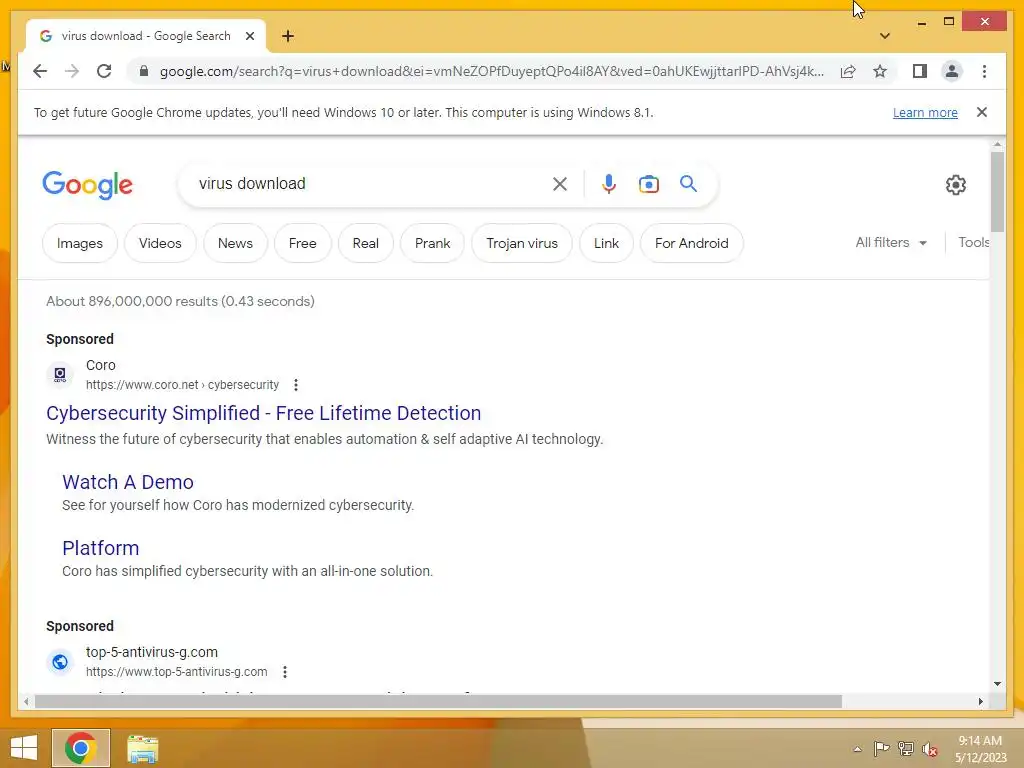Show hidden tray icons arrow
1024x768 pixels.
tap(857, 749)
